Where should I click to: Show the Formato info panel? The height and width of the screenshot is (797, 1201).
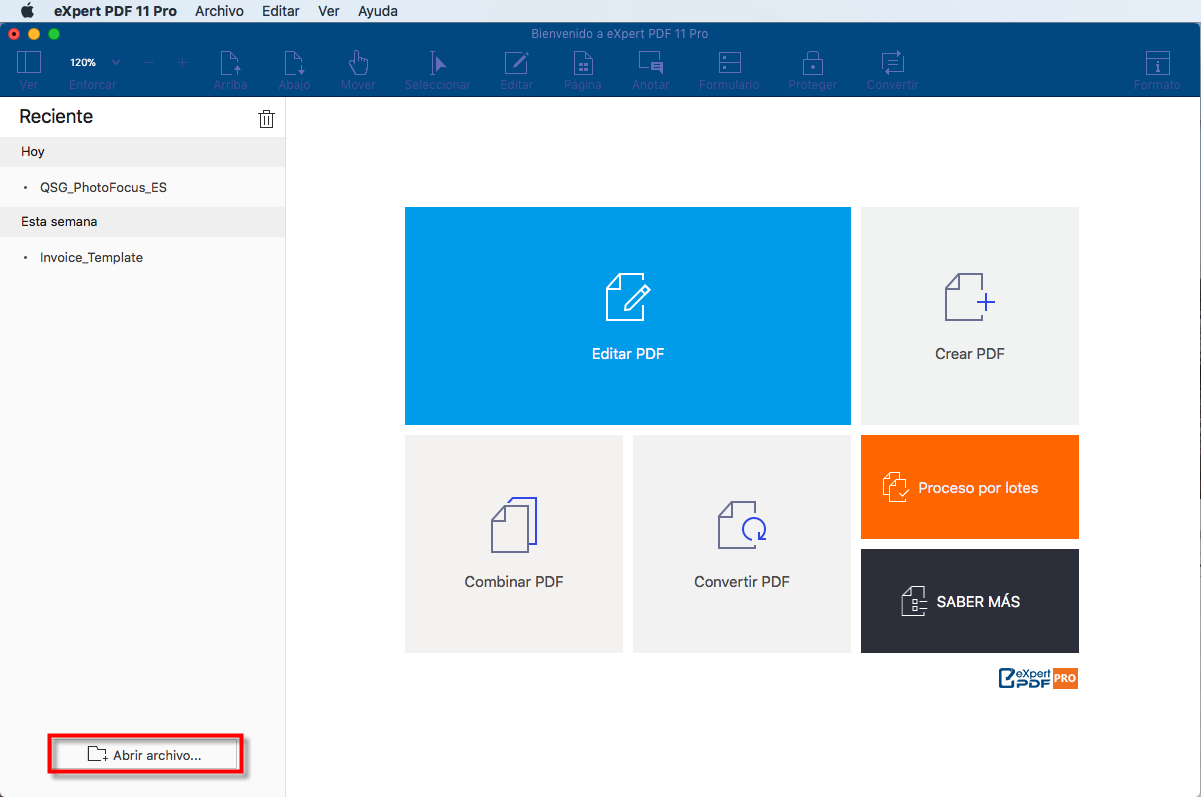(x=1157, y=63)
